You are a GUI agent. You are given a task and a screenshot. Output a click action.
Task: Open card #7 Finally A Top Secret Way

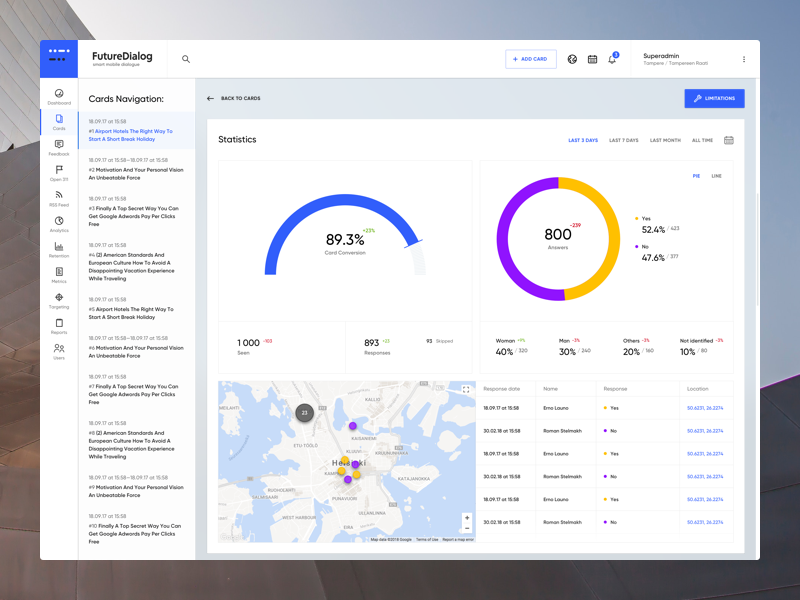pyautogui.click(x=136, y=389)
